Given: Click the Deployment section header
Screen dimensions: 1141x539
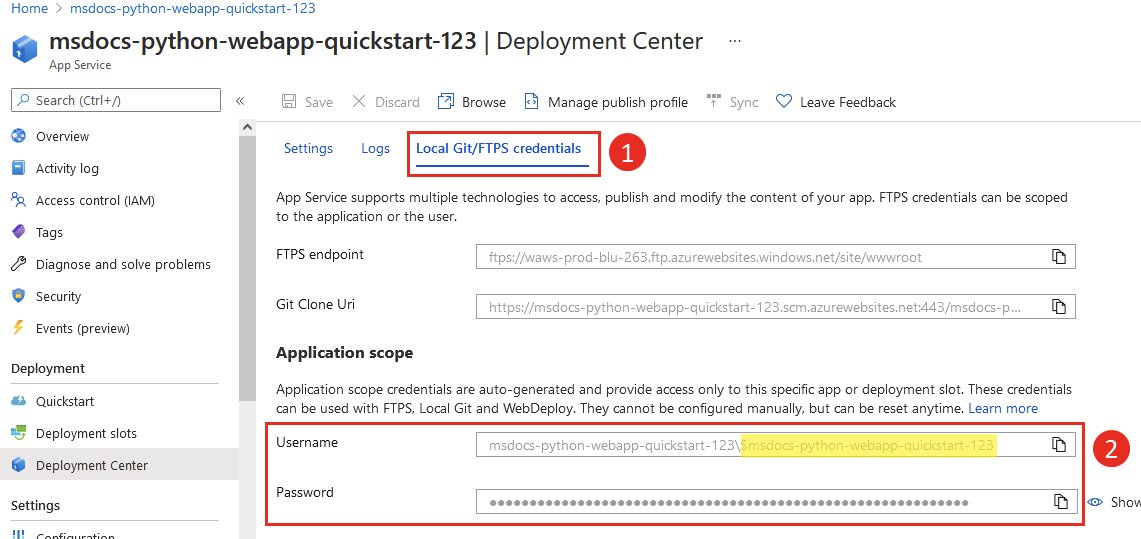Looking at the screenshot, I should pyautogui.click(x=48, y=368).
